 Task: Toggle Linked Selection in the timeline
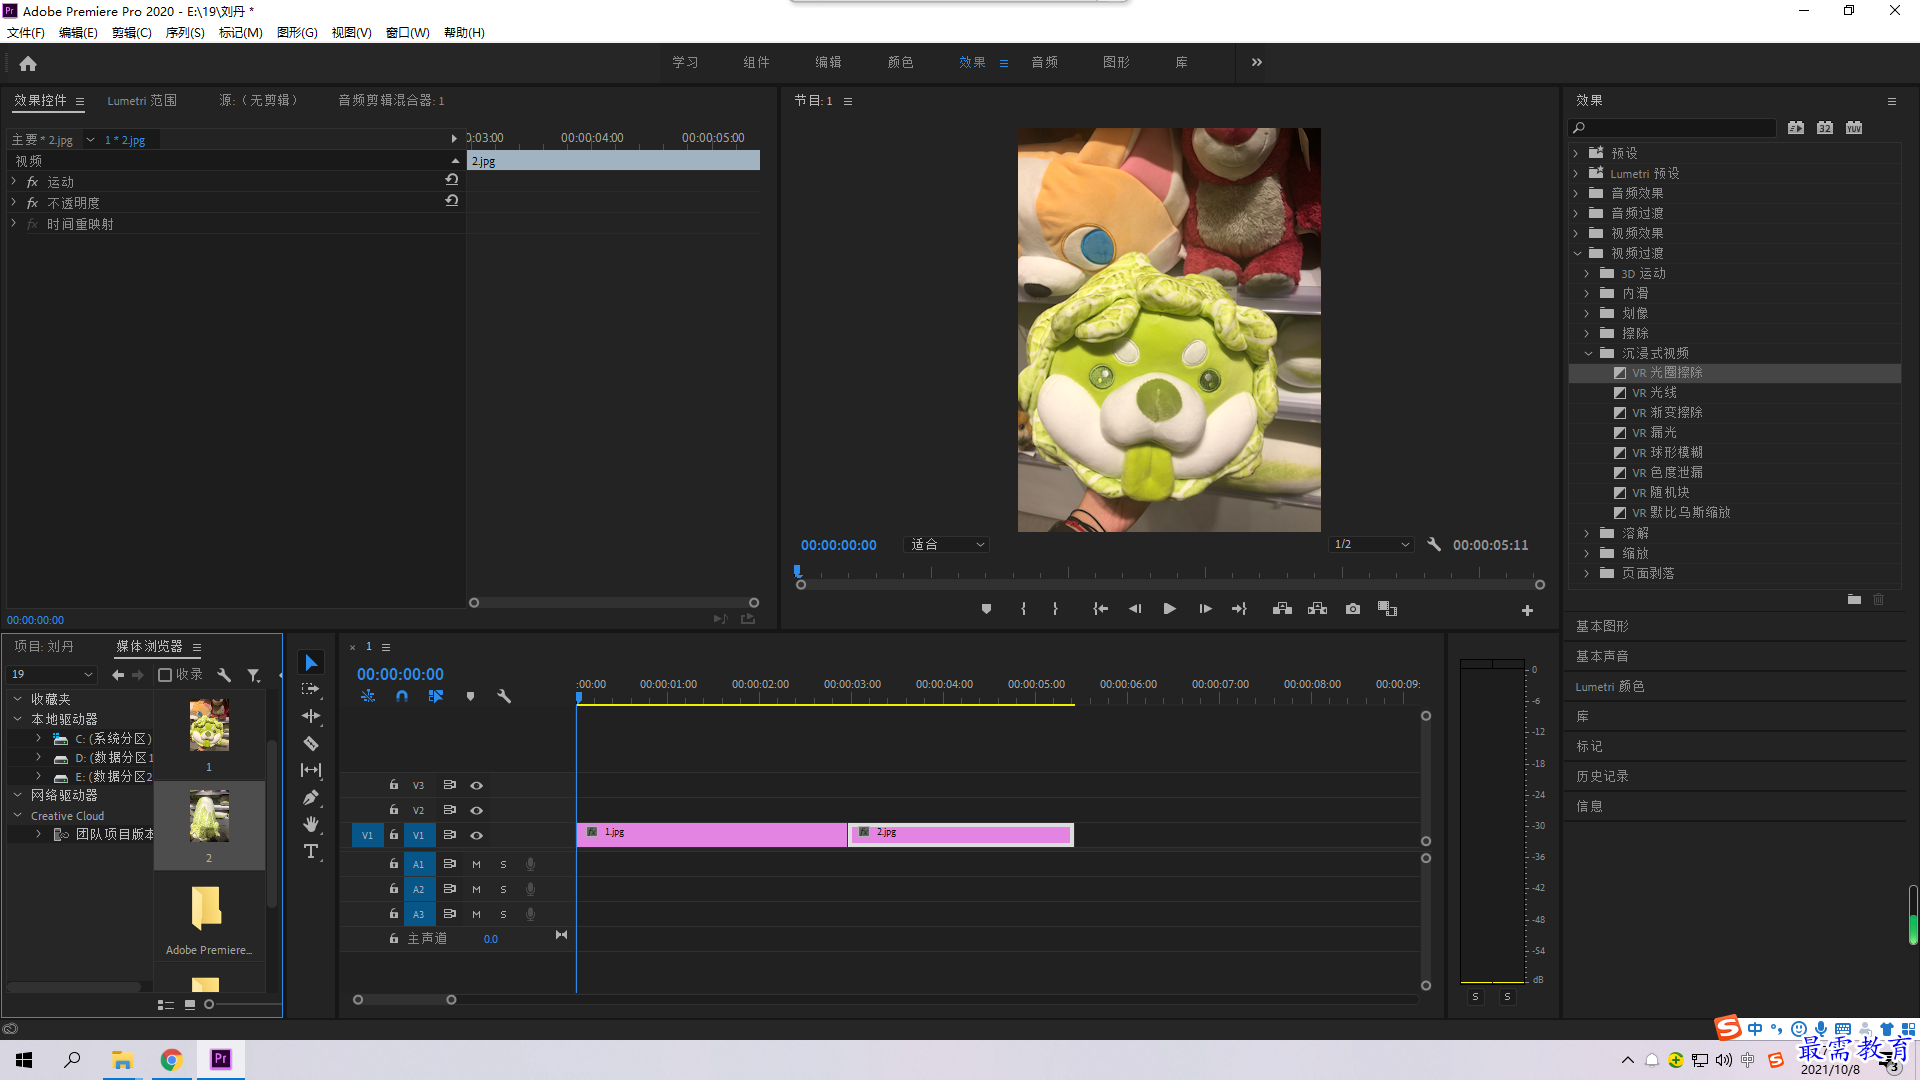(x=436, y=696)
